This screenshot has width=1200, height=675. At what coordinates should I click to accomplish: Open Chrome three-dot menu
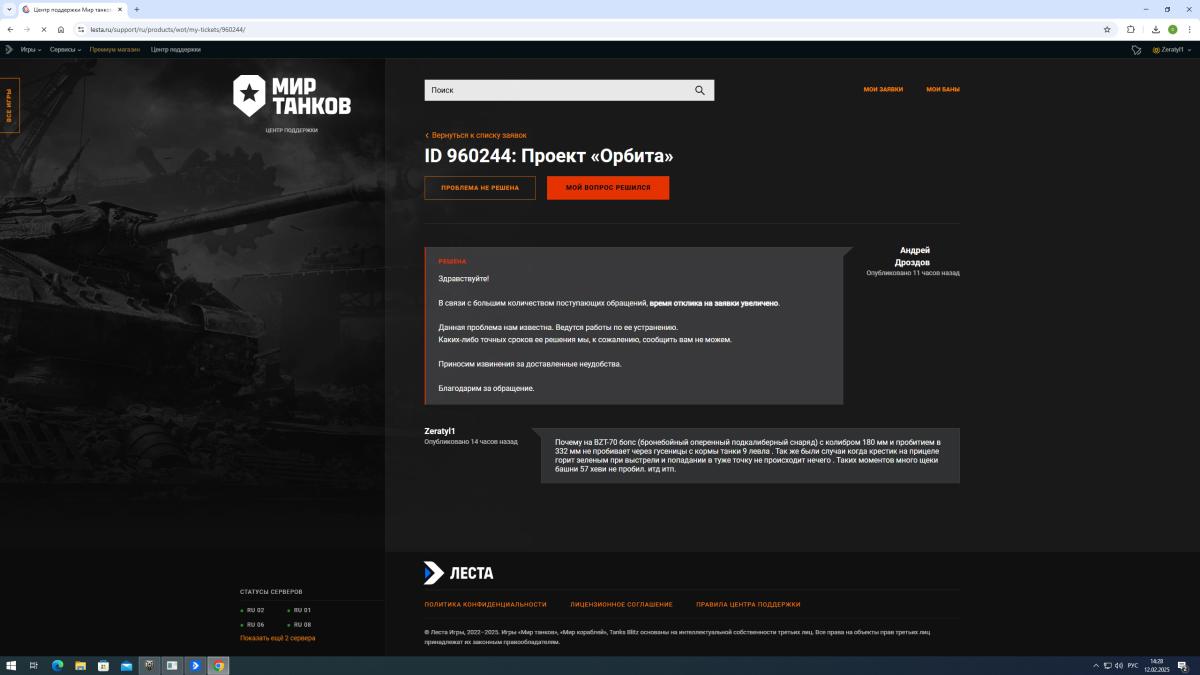pyautogui.click(x=1190, y=29)
